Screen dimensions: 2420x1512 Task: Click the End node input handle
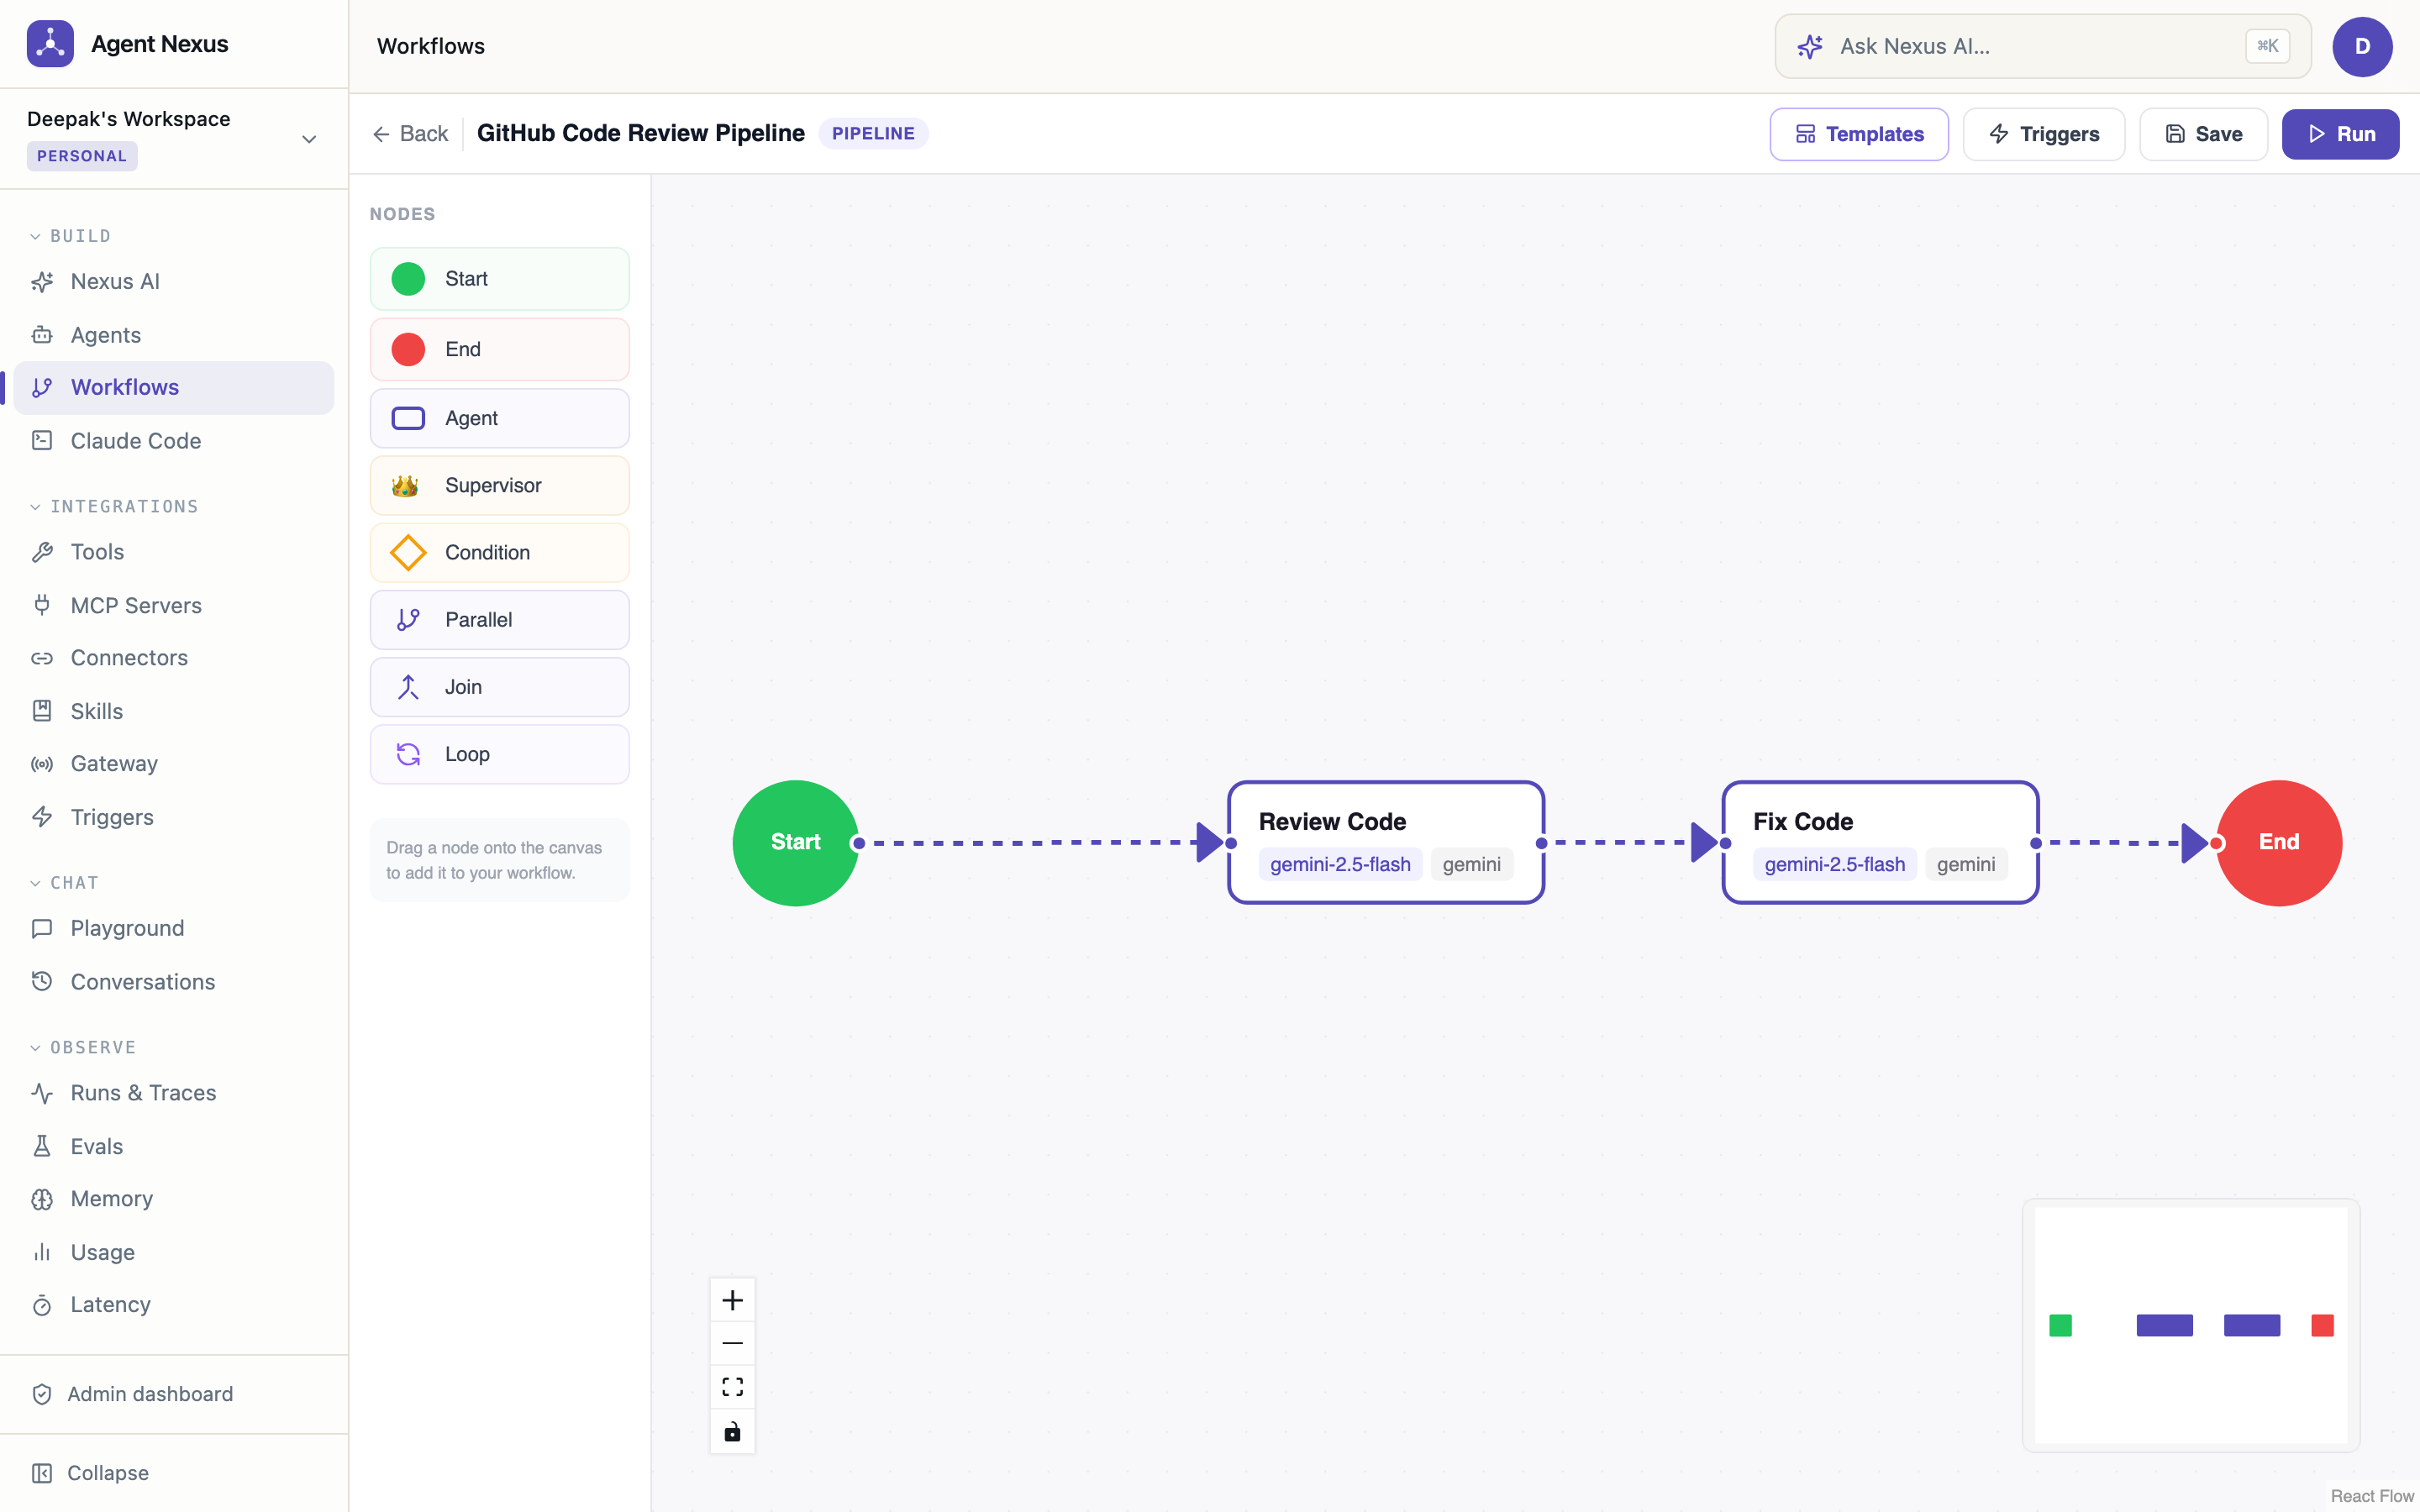click(2217, 843)
